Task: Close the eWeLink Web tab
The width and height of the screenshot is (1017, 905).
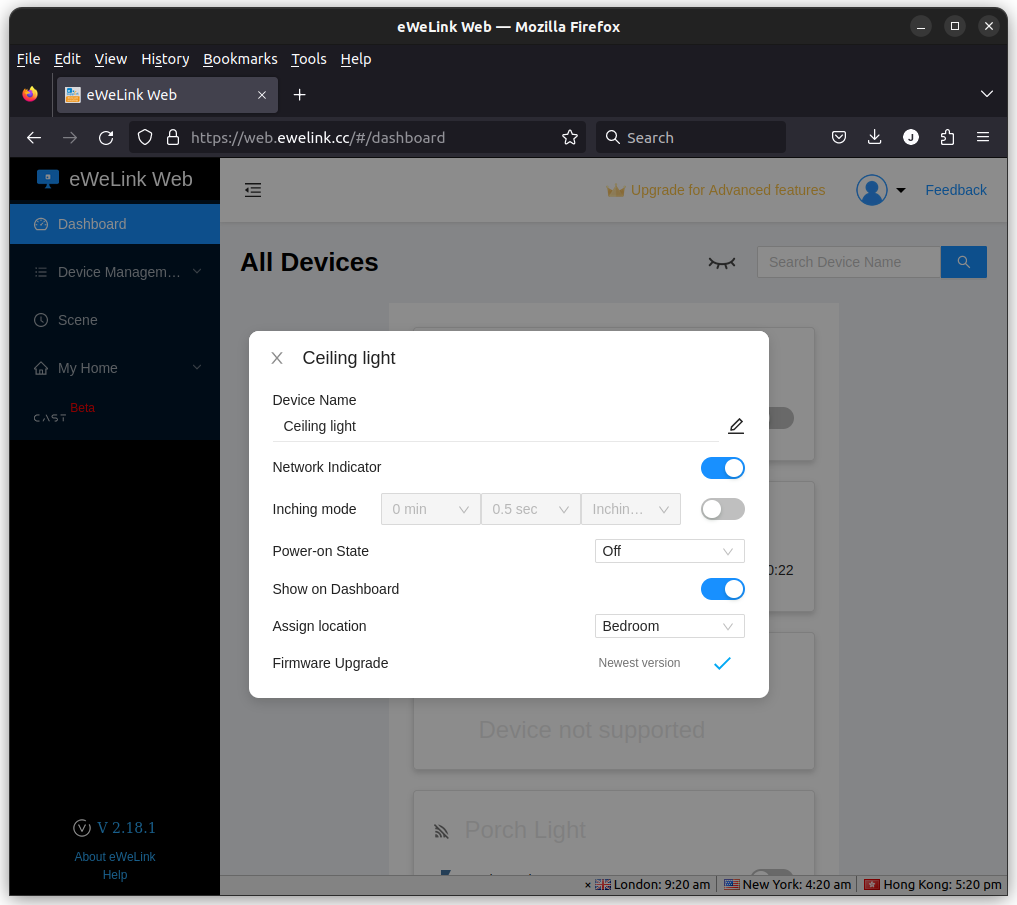Action: point(262,95)
